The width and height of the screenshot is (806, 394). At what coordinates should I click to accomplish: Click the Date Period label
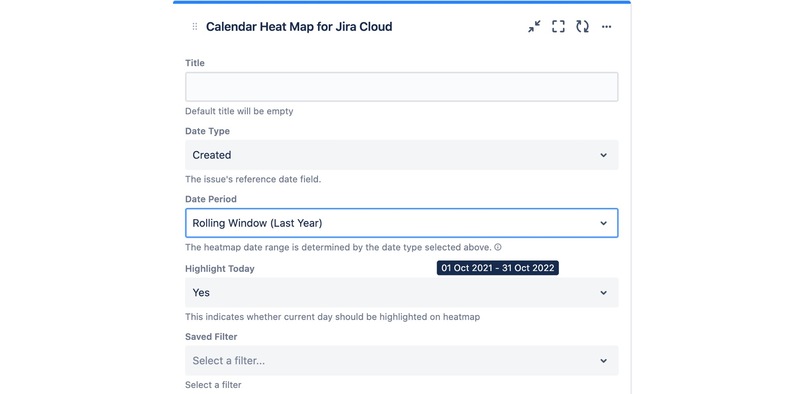[x=210, y=199]
